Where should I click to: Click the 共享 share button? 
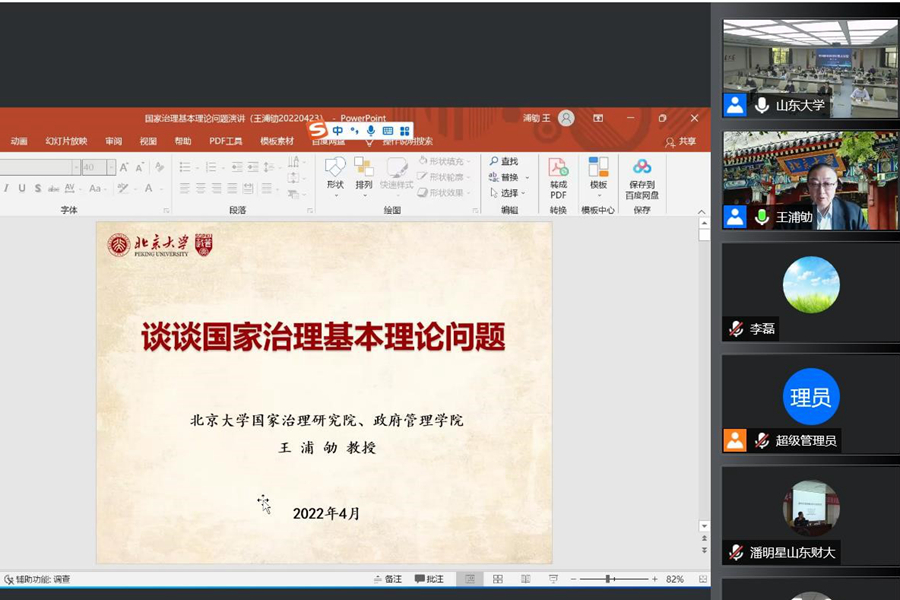click(x=680, y=142)
